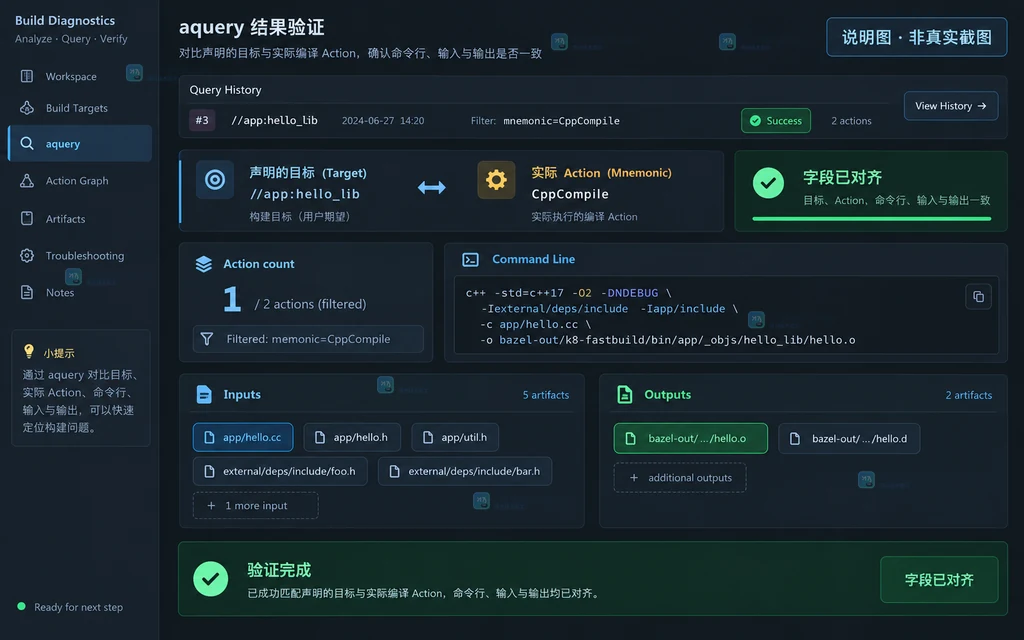Select the bazel-out hello.o output
Image resolution: width=1024 pixels, height=640 pixels.
click(690, 438)
